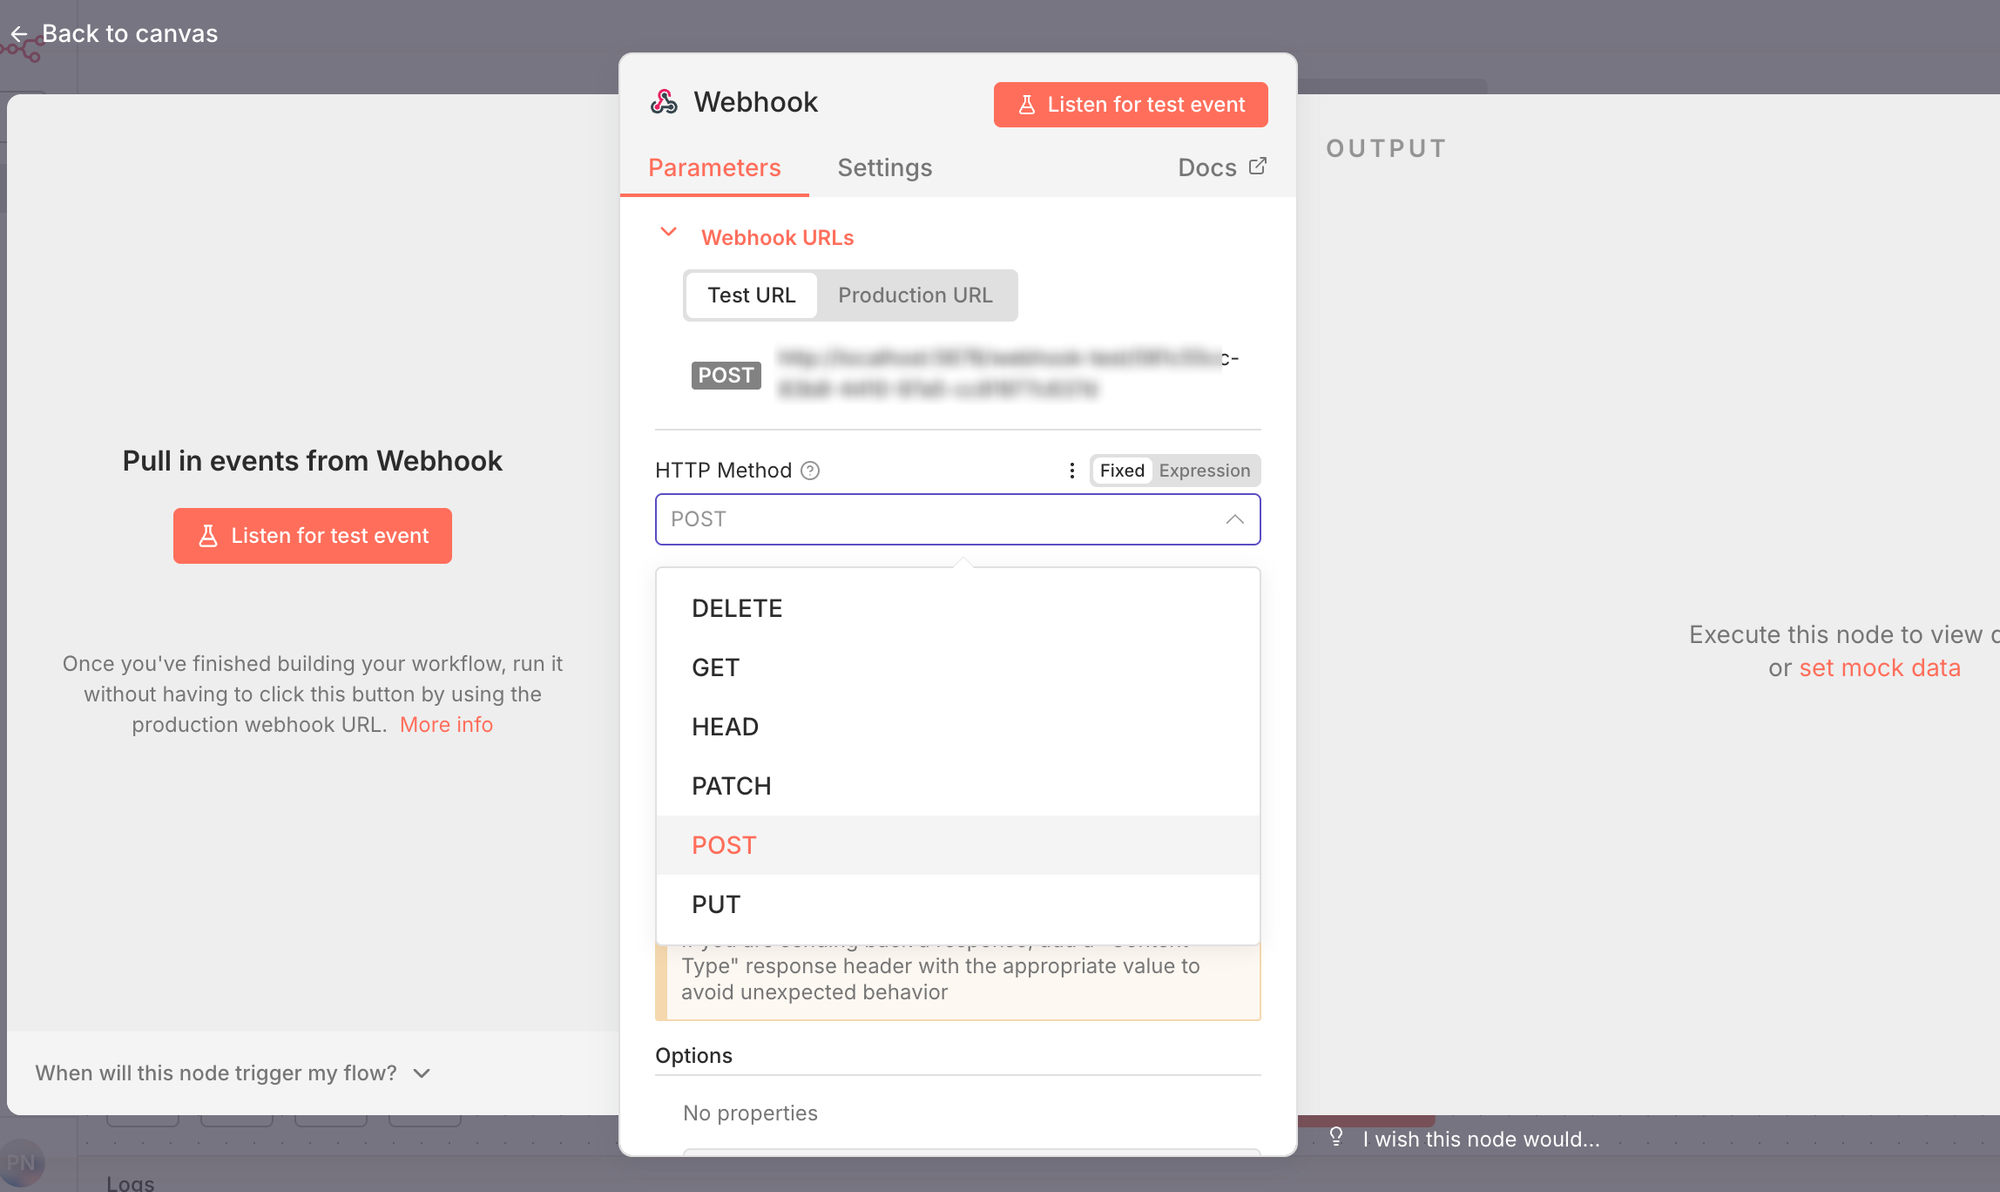The image size is (2000, 1192).
Task: Close the HTTP Method dropdown arrow
Action: click(x=1235, y=519)
